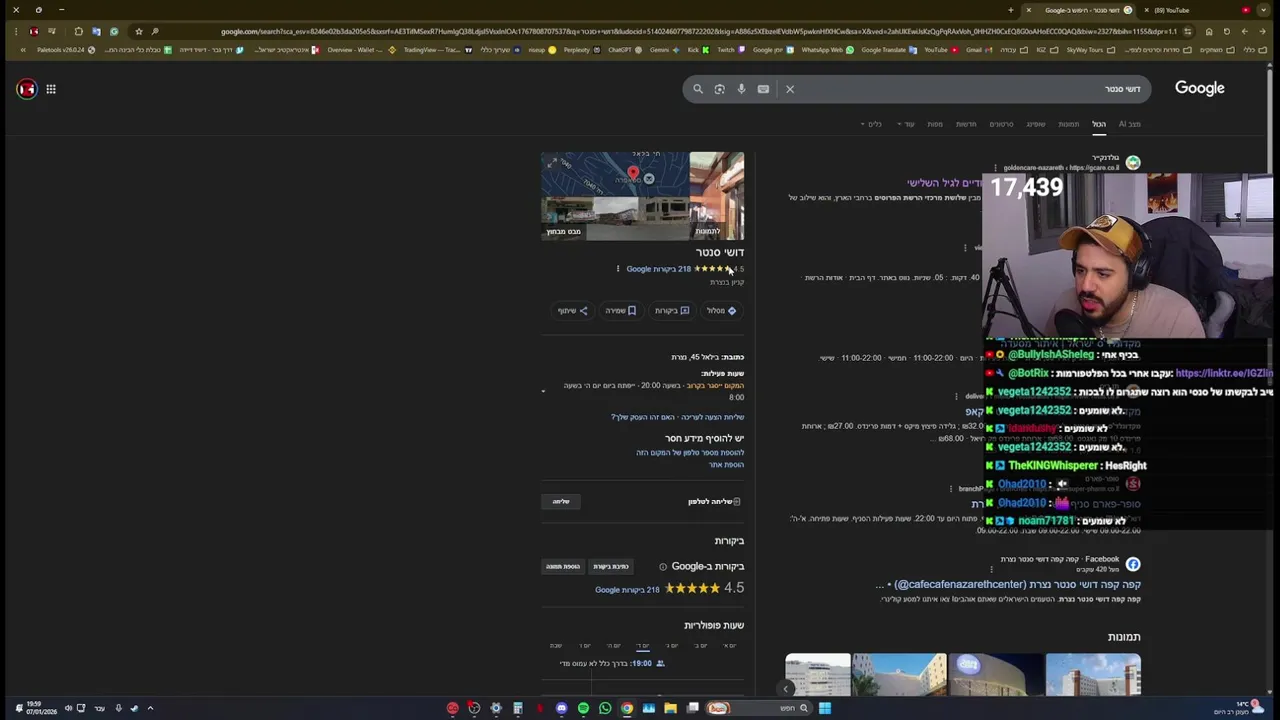1280x720 pixels.
Task: Click the כתיבת ביקורת write review button
Action: tap(610, 567)
